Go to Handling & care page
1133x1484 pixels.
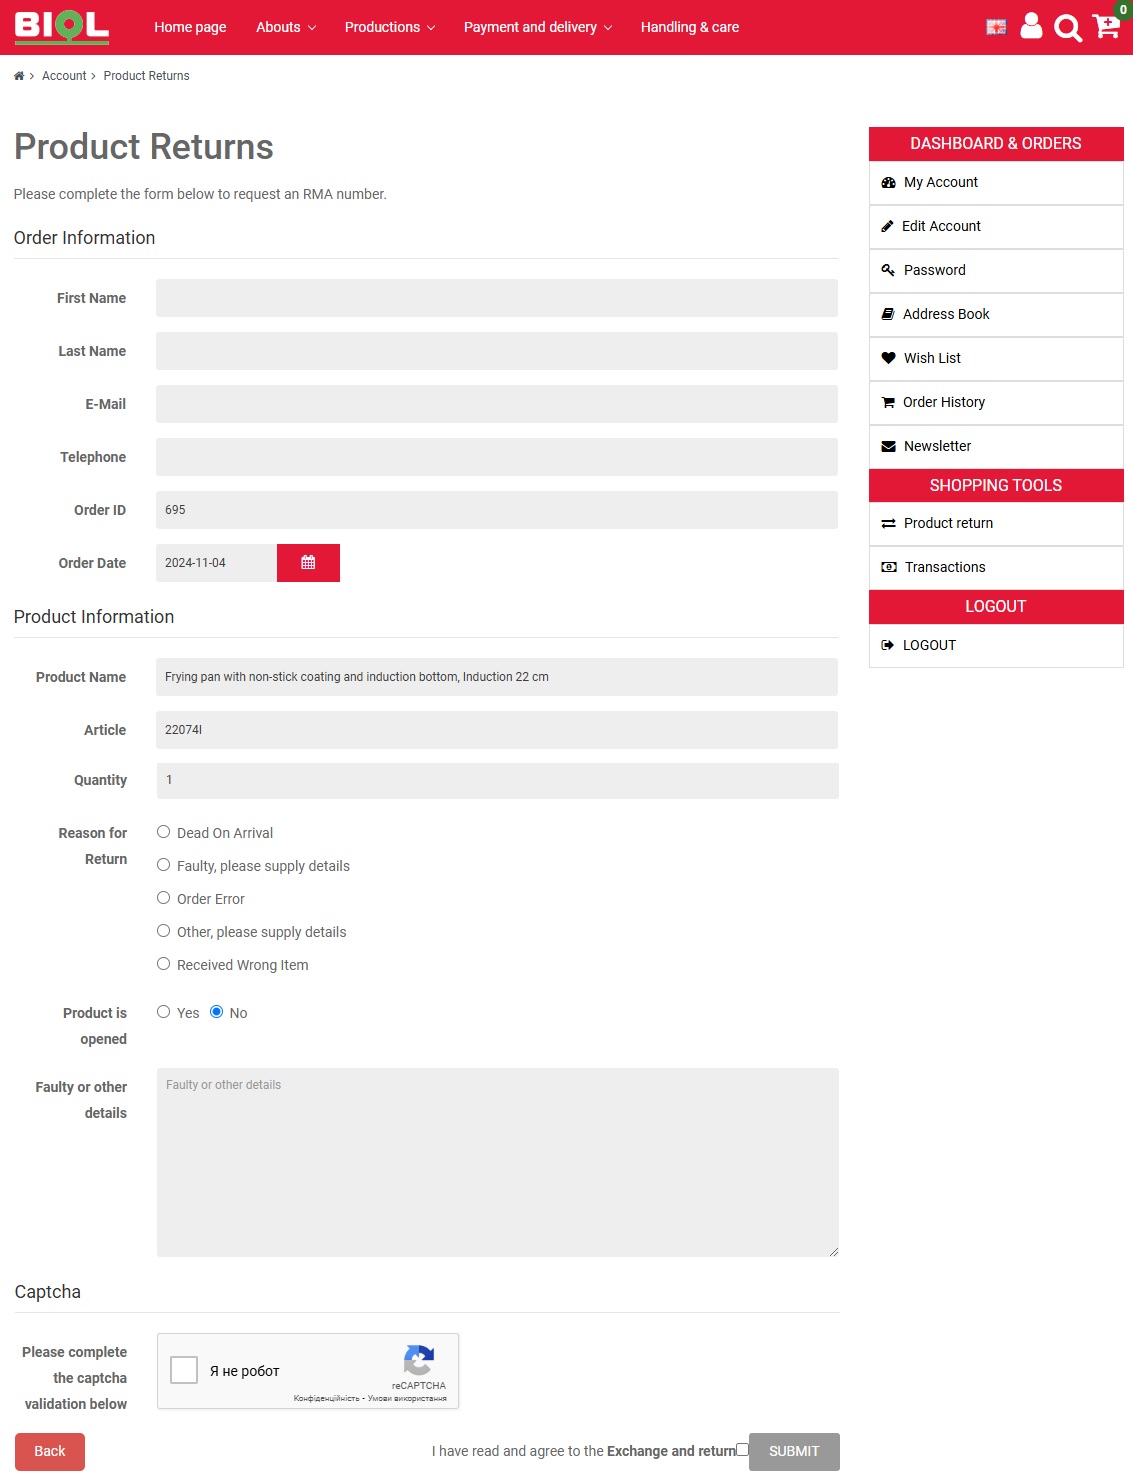click(689, 27)
